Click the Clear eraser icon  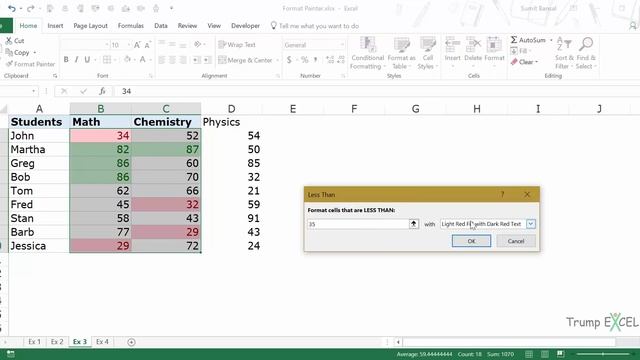click(514, 62)
